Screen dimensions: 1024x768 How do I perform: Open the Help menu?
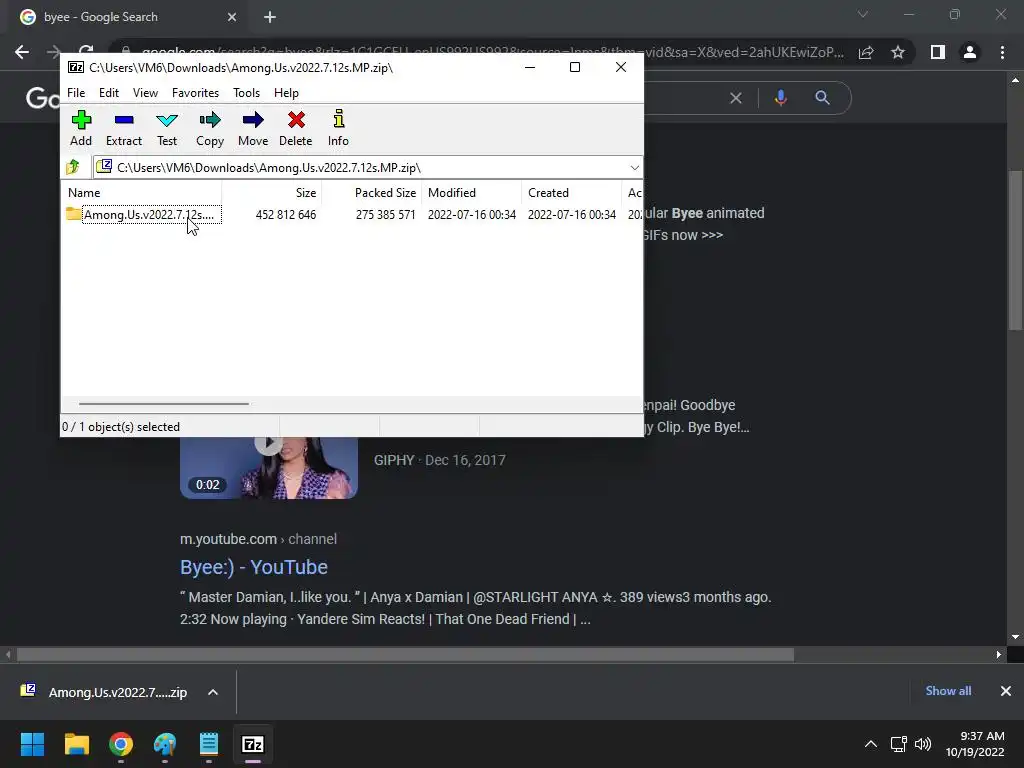click(286, 93)
